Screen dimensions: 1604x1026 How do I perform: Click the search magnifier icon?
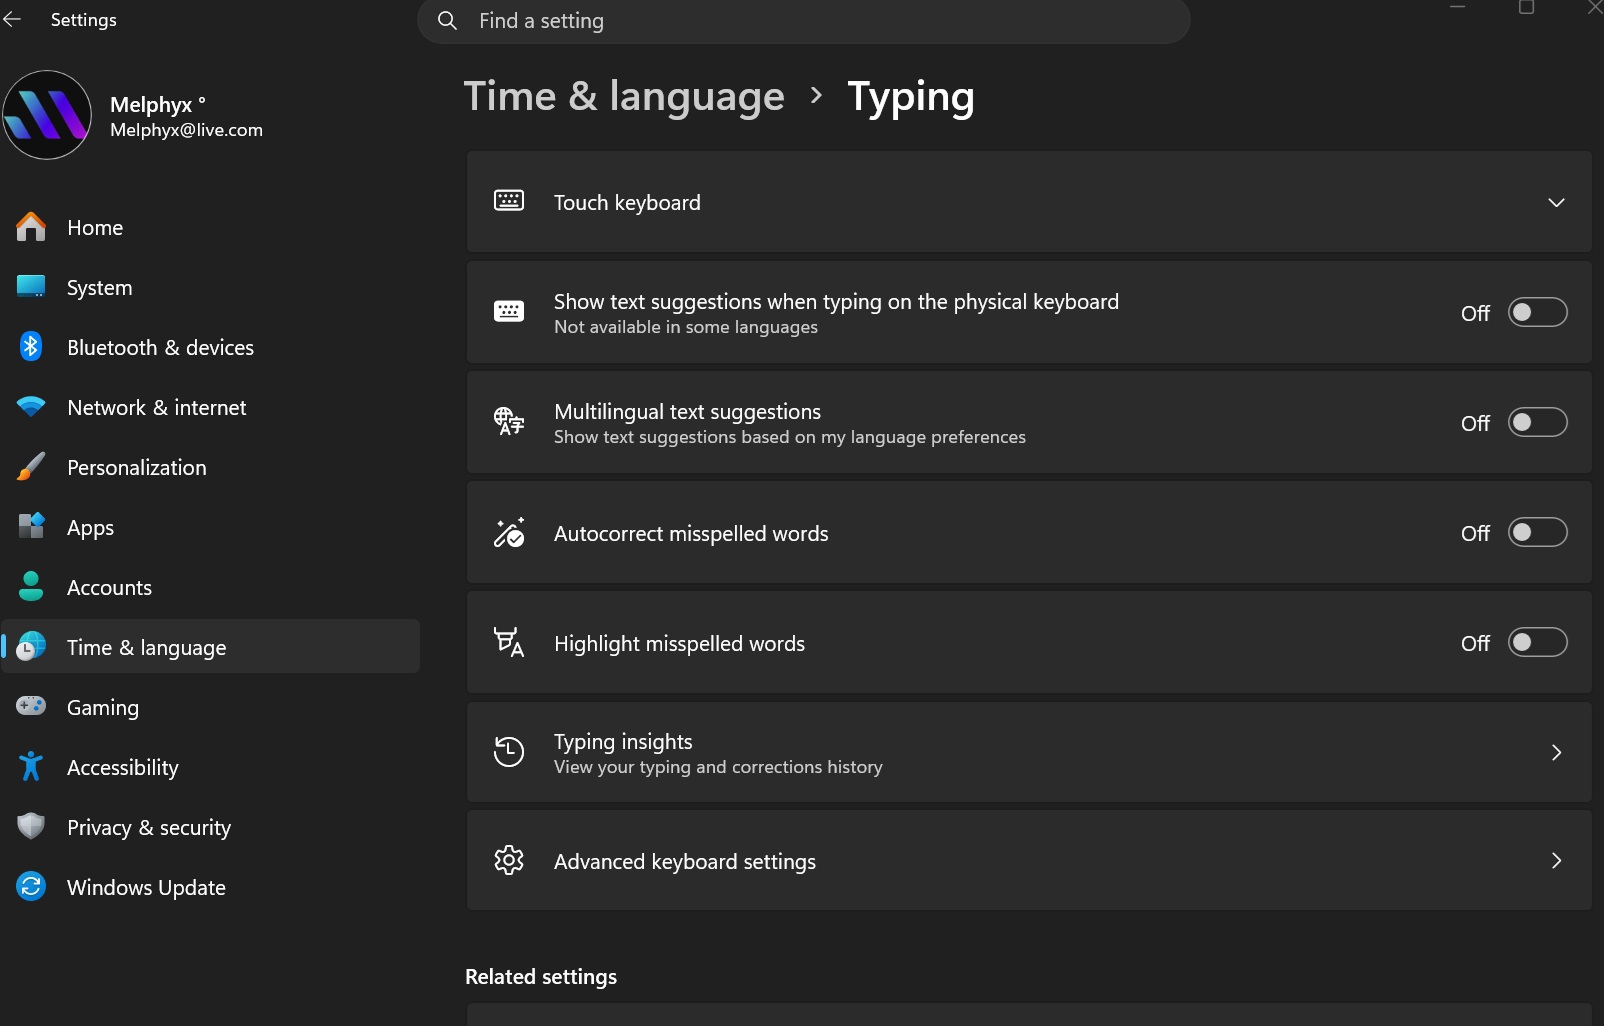pos(448,21)
